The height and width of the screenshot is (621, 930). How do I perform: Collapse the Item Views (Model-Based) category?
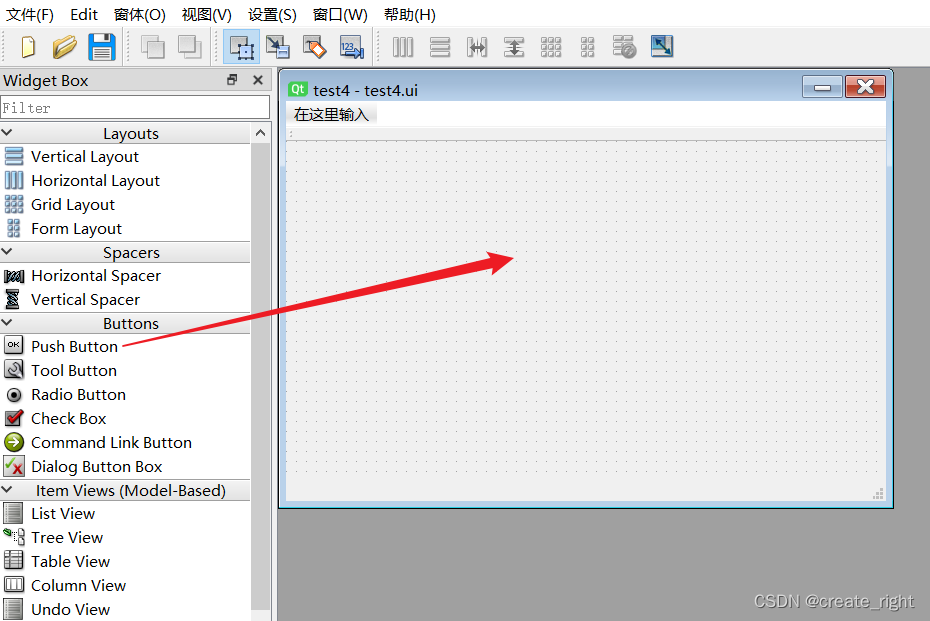(7, 490)
